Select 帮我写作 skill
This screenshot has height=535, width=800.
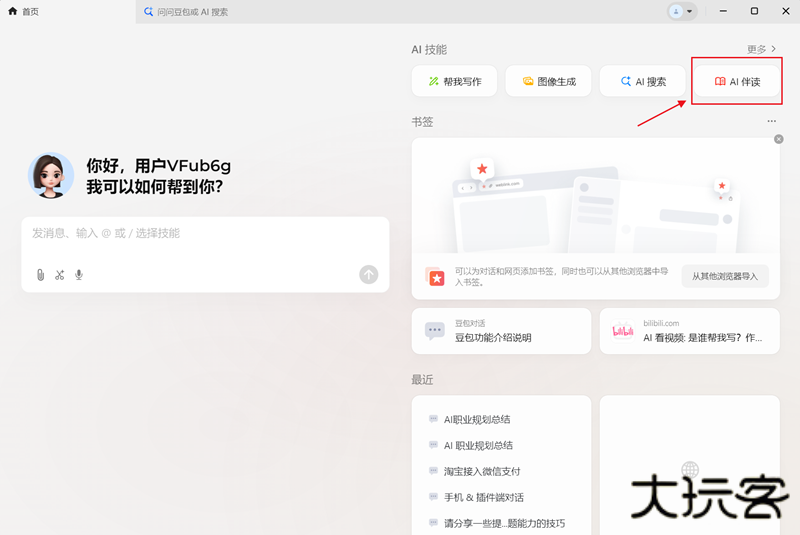(454, 82)
